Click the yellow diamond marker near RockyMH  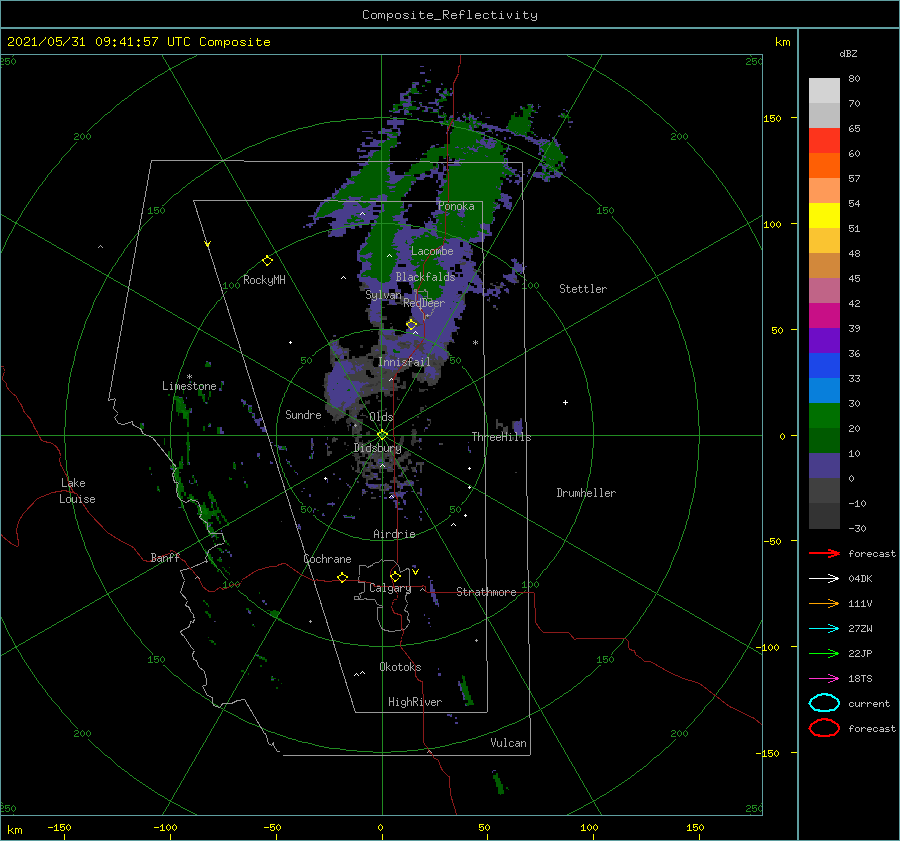click(x=267, y=261)
